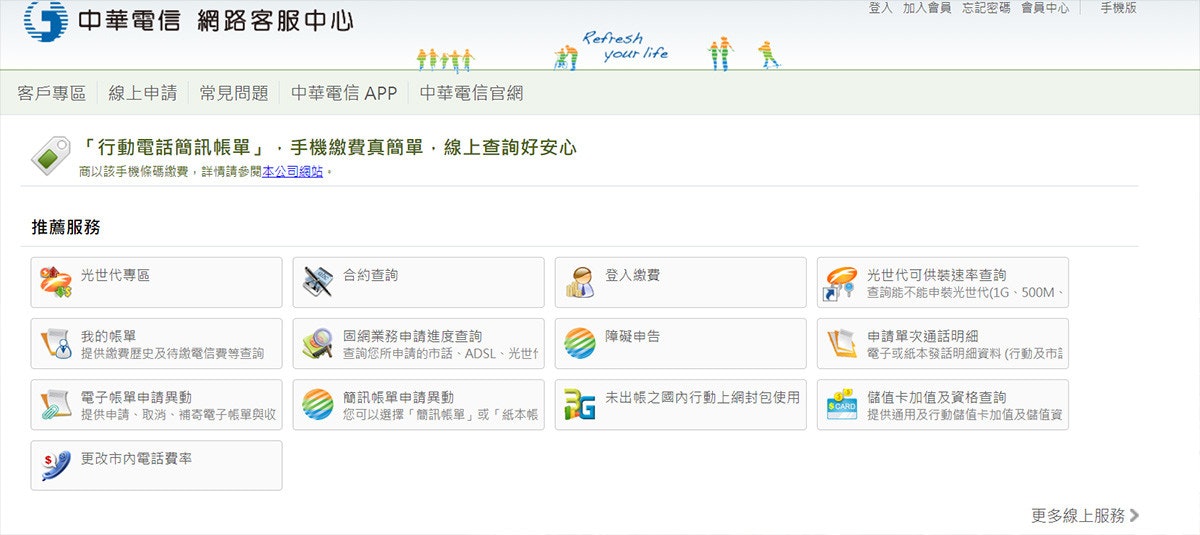Open the 常見問題 menu
This screenshot has height=535, width=1200.
coord(234,93)
